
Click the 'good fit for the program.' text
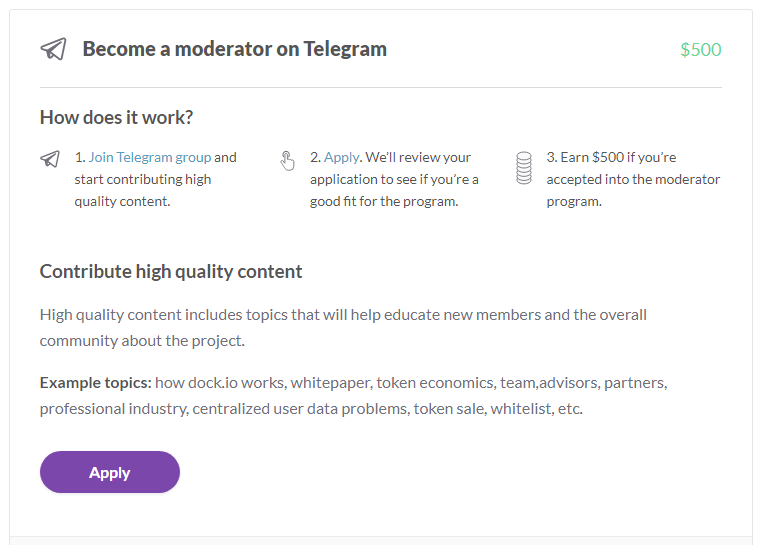[x=384, y=201]
